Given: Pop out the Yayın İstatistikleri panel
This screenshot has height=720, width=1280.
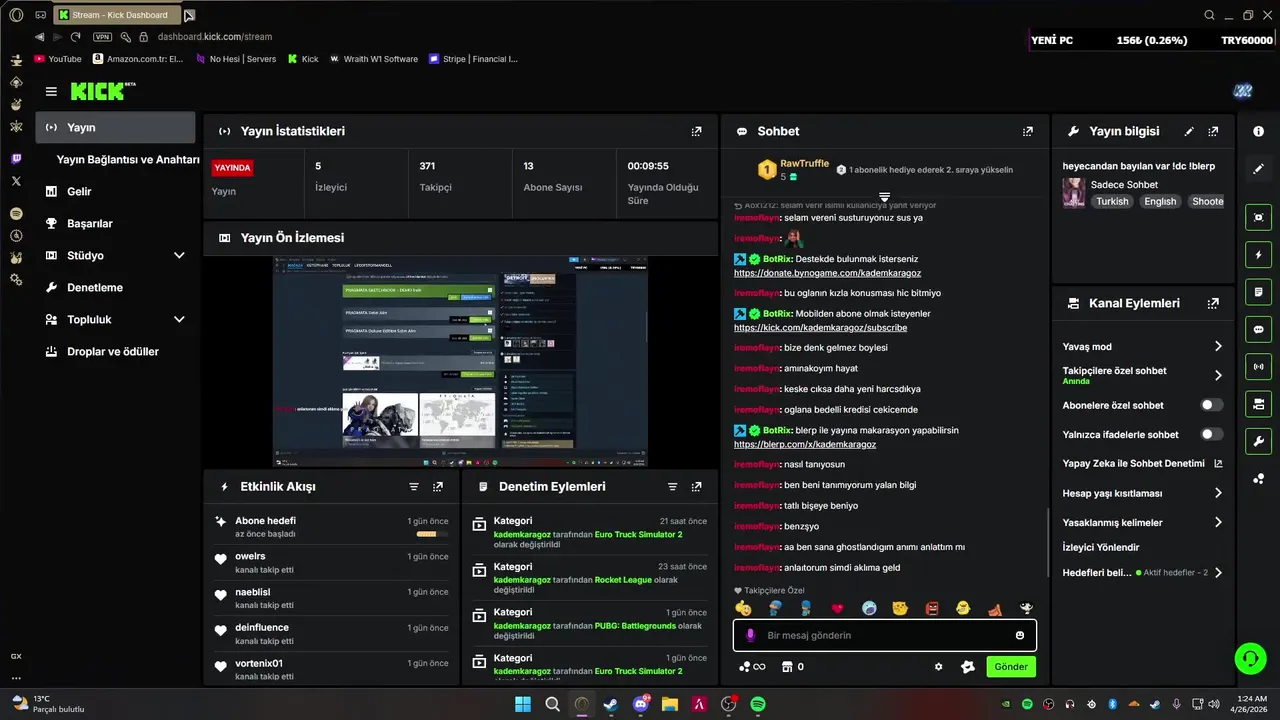Looking at the screenshot, I should point(697,131).
